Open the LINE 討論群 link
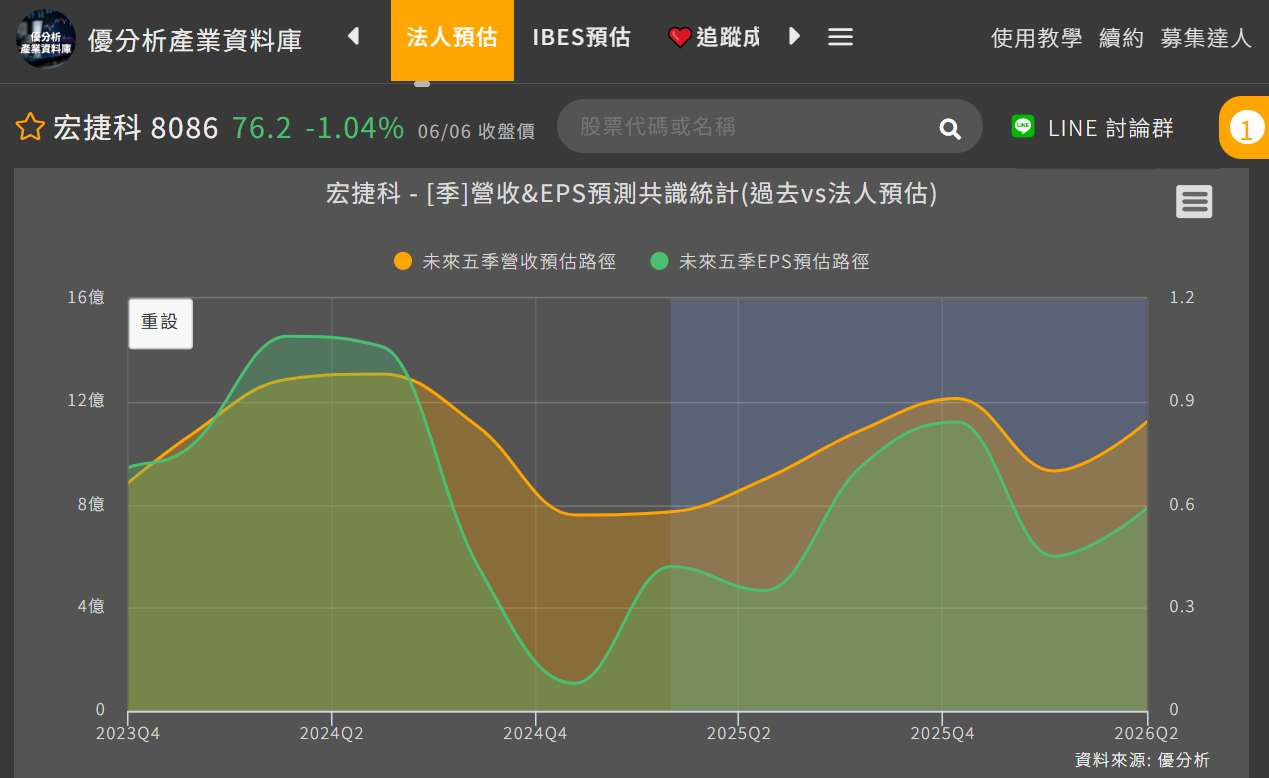1269x778 pixels. (x=1092, y=128)
